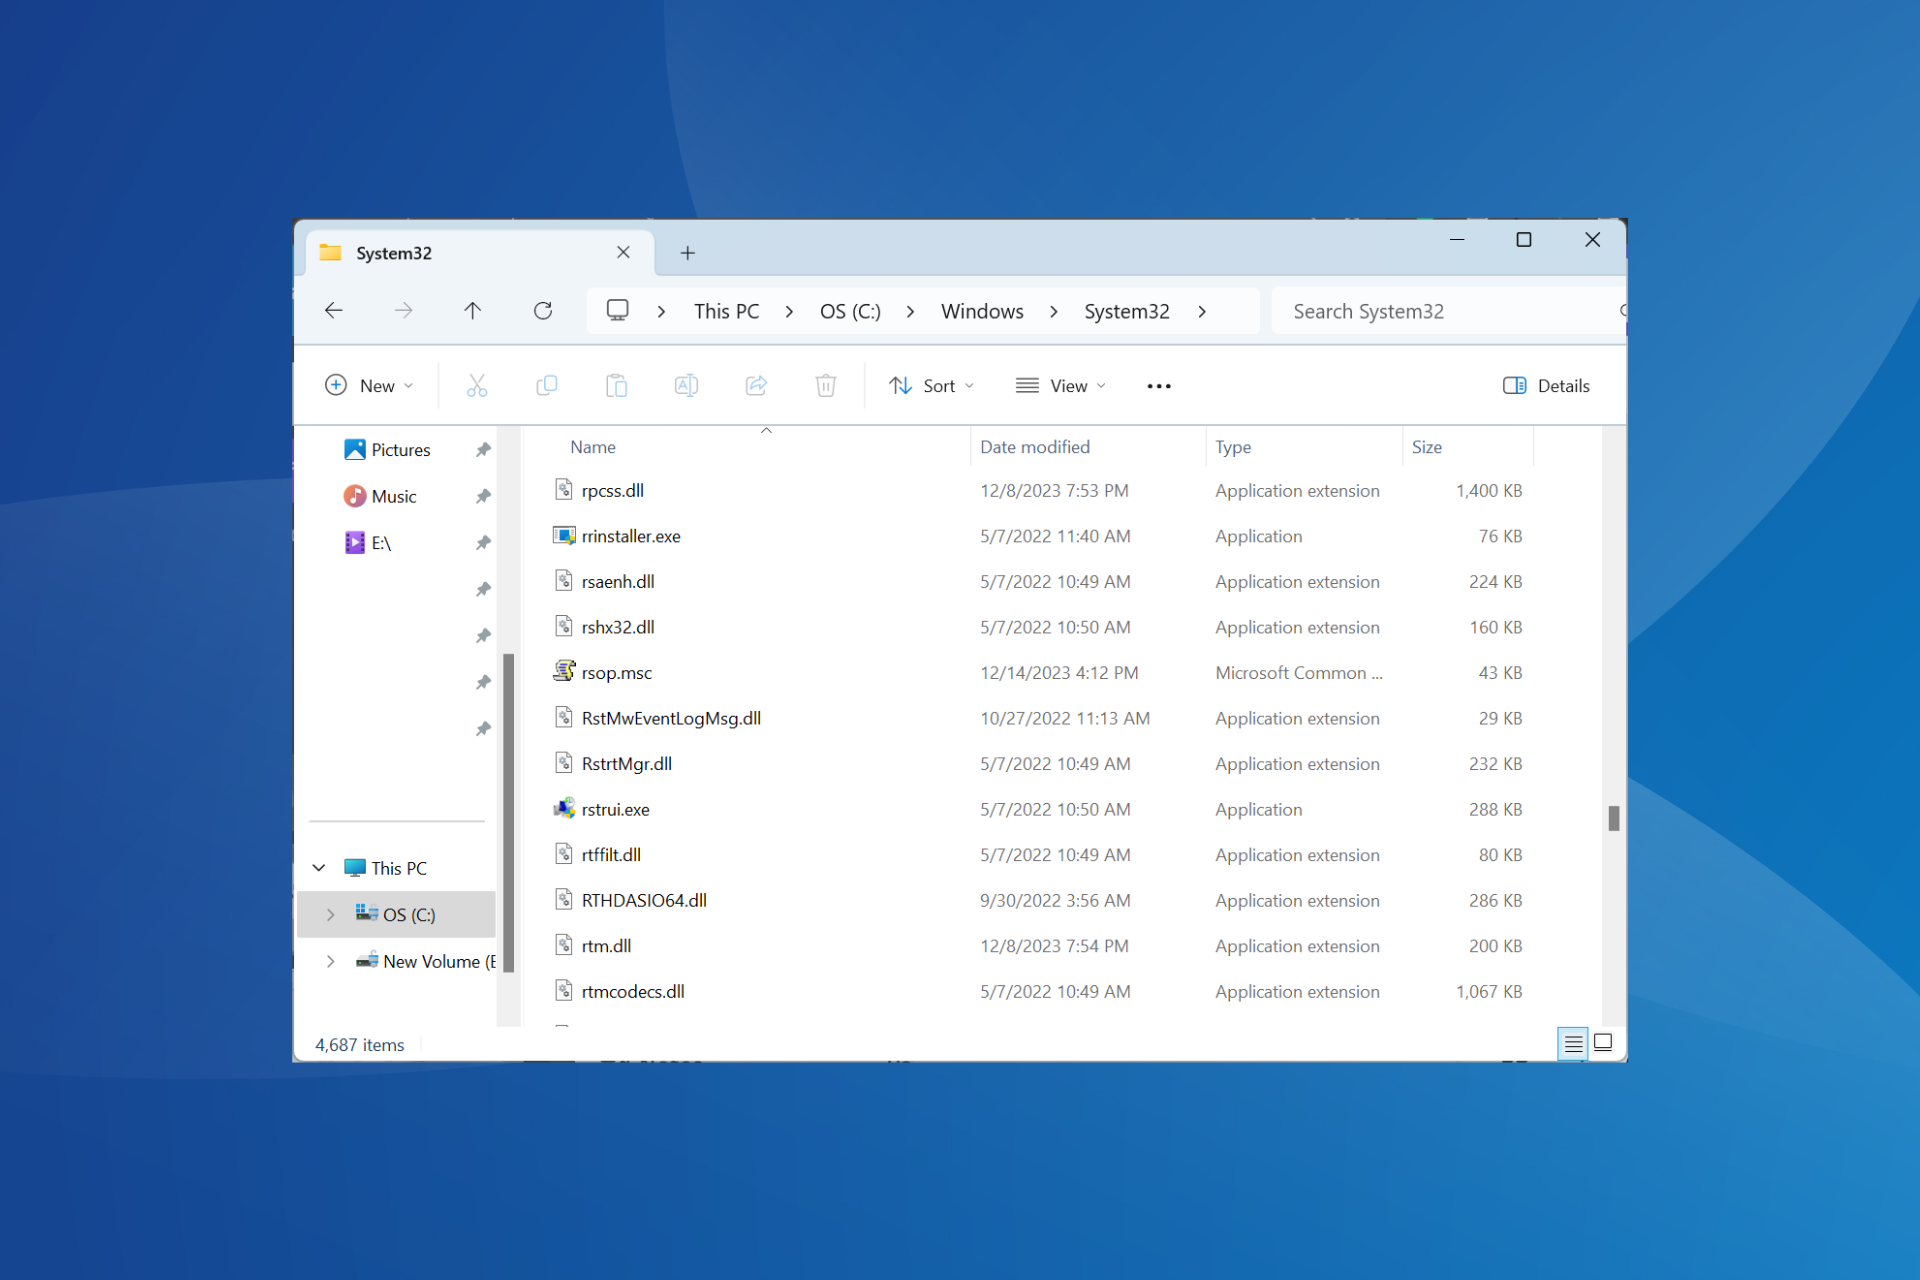Navigate to Windows in the breadcrumb
This screenshot has width=1920, height=1280.
point(982,311)
